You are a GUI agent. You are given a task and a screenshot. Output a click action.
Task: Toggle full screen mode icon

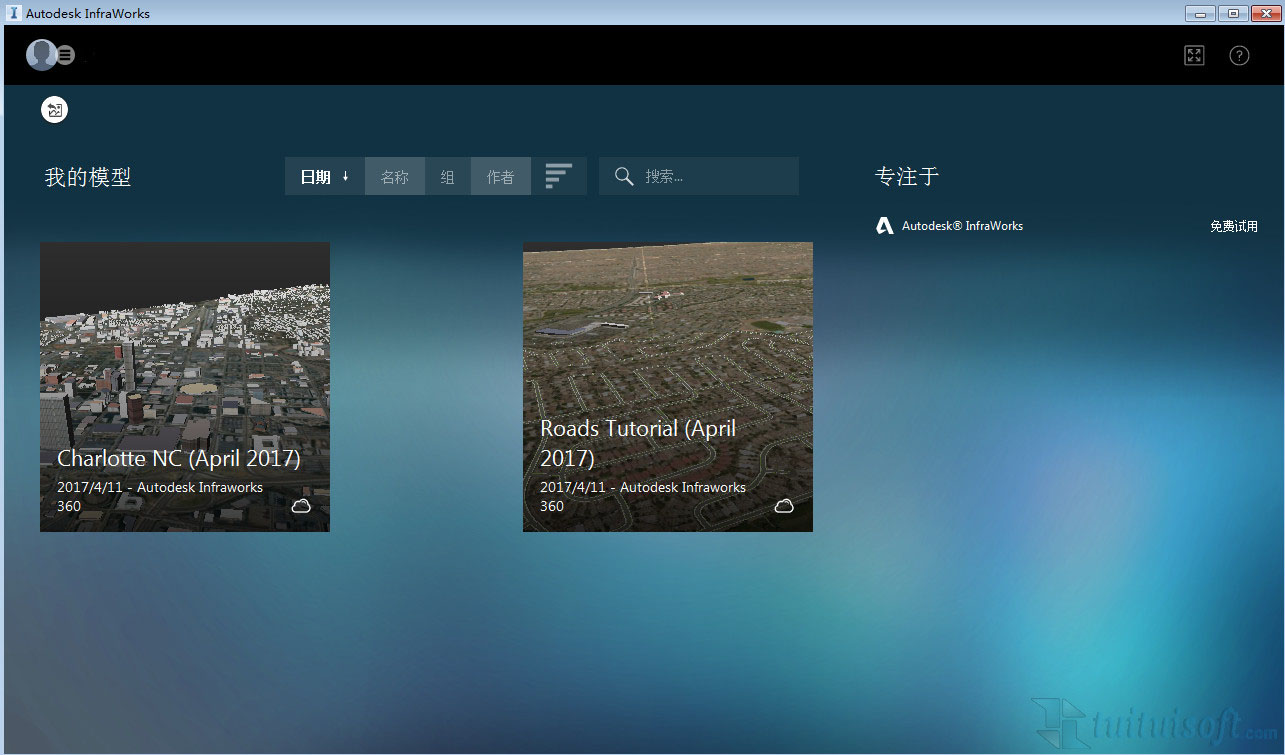(1194, 56)
